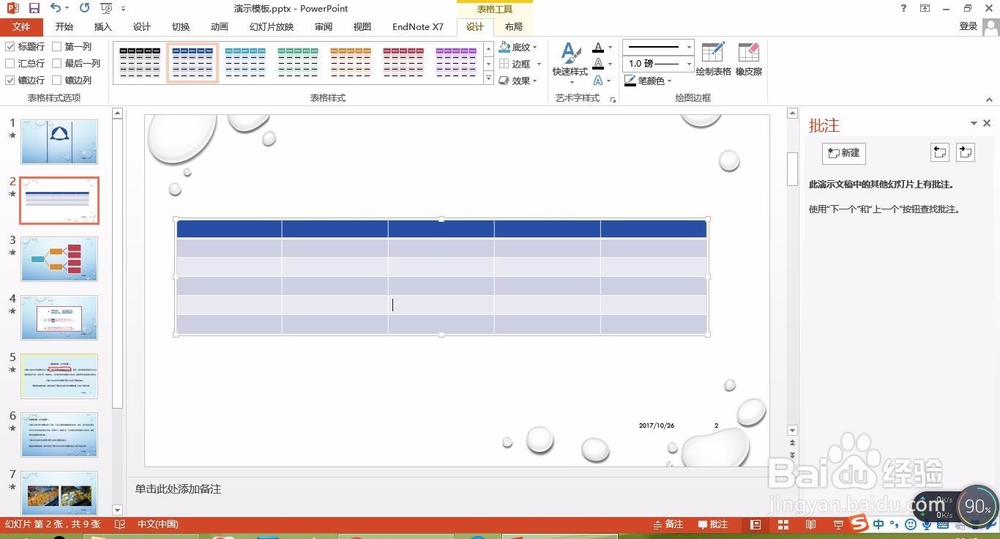
Task: Click 中文(中国) language in status bar
Action: (x=158, y=524)
